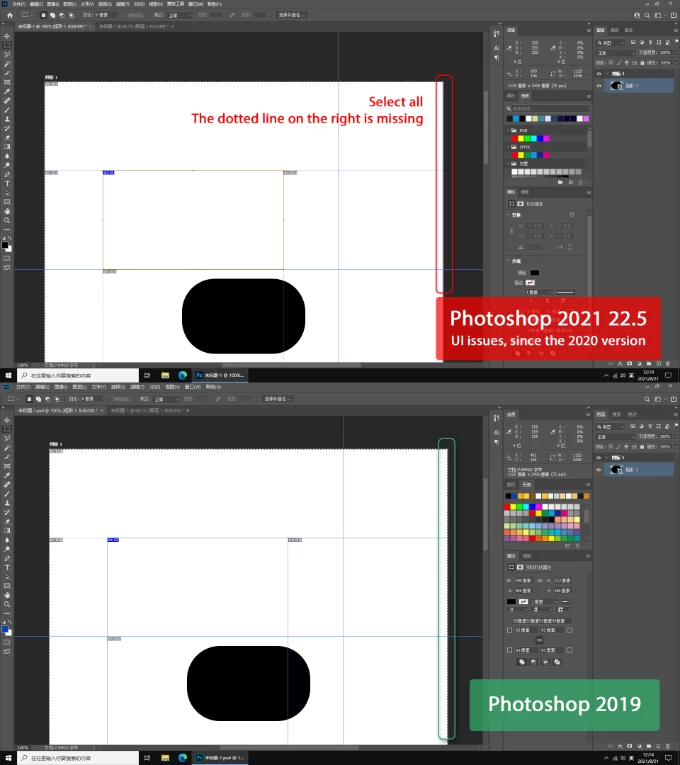680x765 pixels.
Task: Select the Lasso tool in upper Photoshop window
Action: click(x=7, y=55)
